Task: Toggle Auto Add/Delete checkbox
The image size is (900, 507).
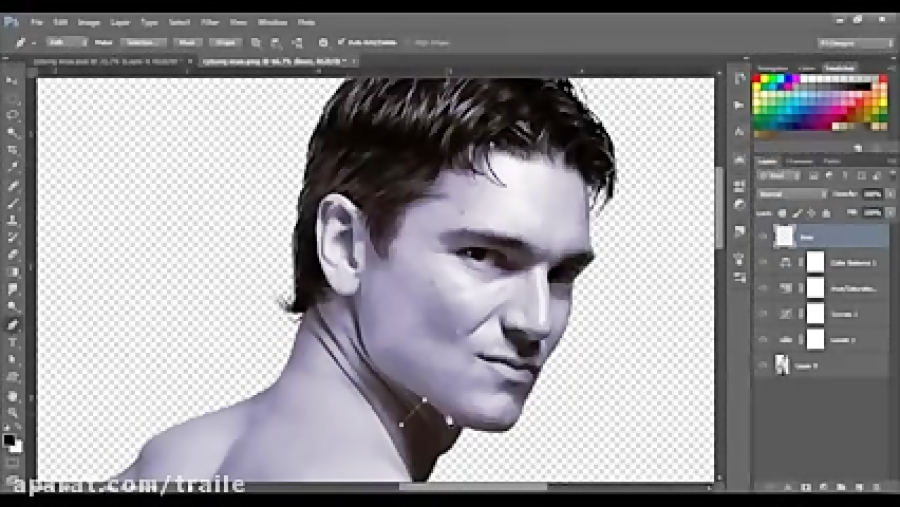Action: pyautogui.click(x=341, y=42)
